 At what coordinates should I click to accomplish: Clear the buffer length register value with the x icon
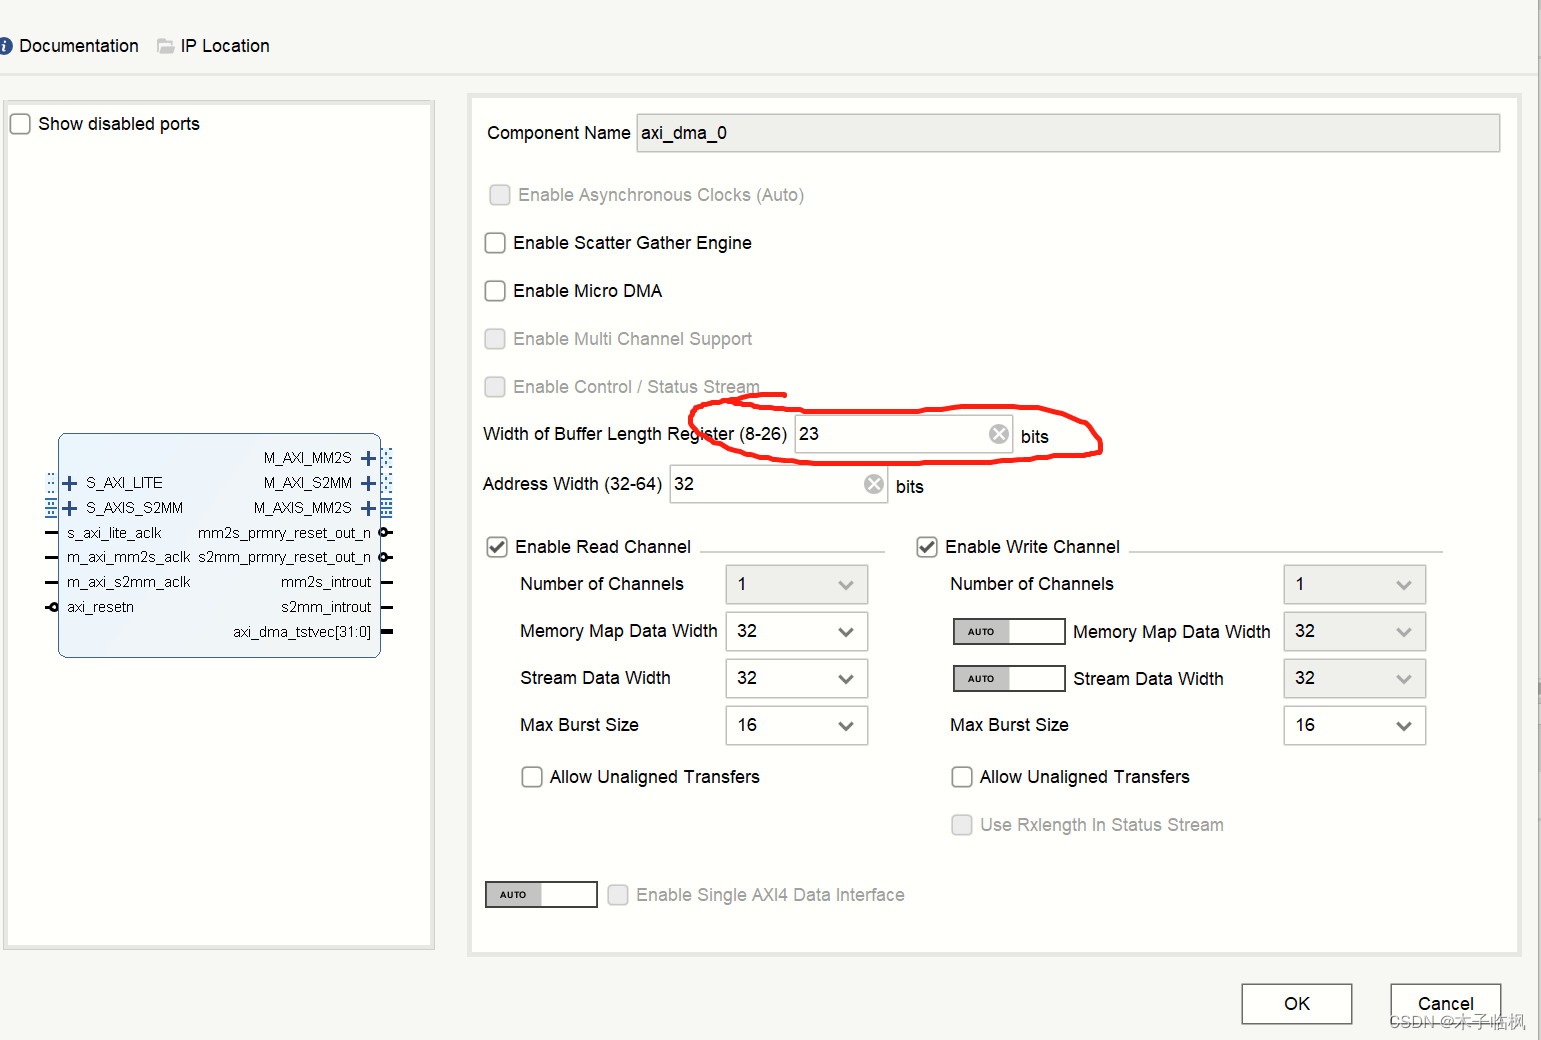tap(998, 433)
